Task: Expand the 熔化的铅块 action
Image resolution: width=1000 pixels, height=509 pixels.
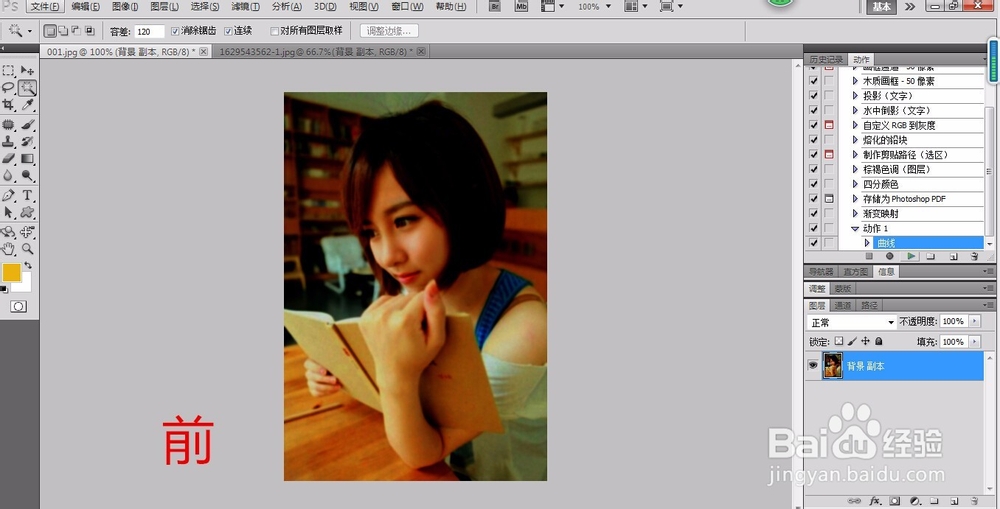Action: point(855,140)
